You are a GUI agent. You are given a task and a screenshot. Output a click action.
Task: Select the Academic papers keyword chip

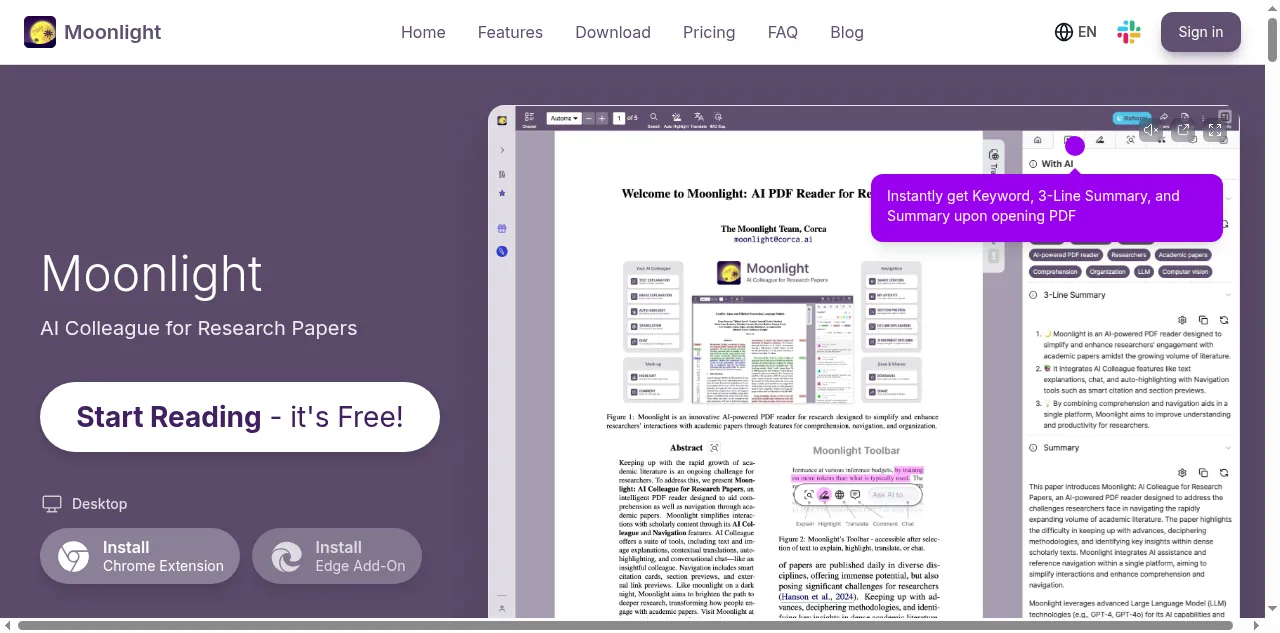tap(1183, 255)
